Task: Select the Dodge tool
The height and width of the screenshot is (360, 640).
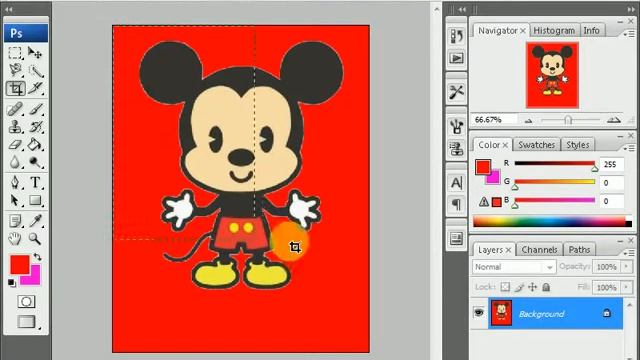Action: [x=35, y=162]
